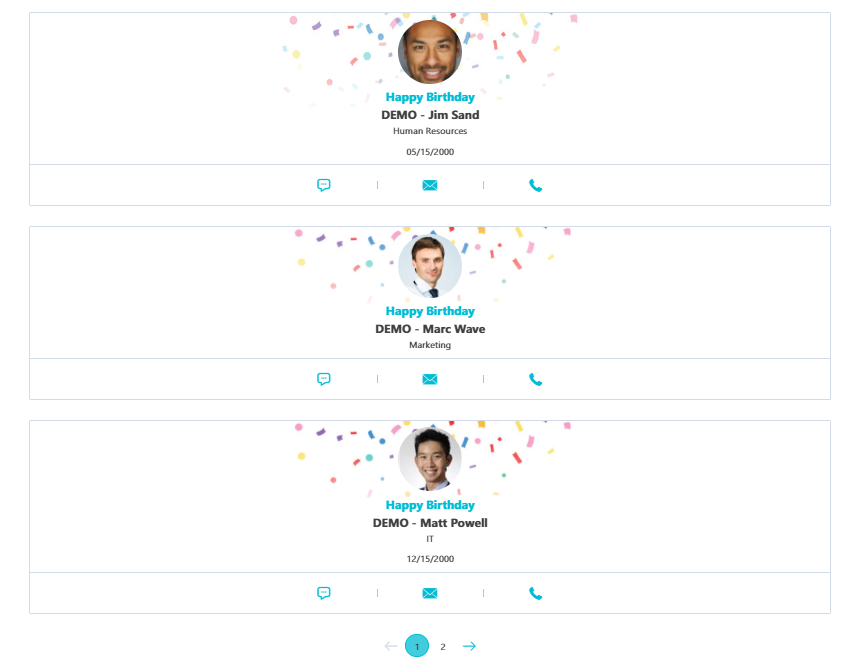Call Matt Powell via phone icon
848x669 pixels.
(535, 593)
